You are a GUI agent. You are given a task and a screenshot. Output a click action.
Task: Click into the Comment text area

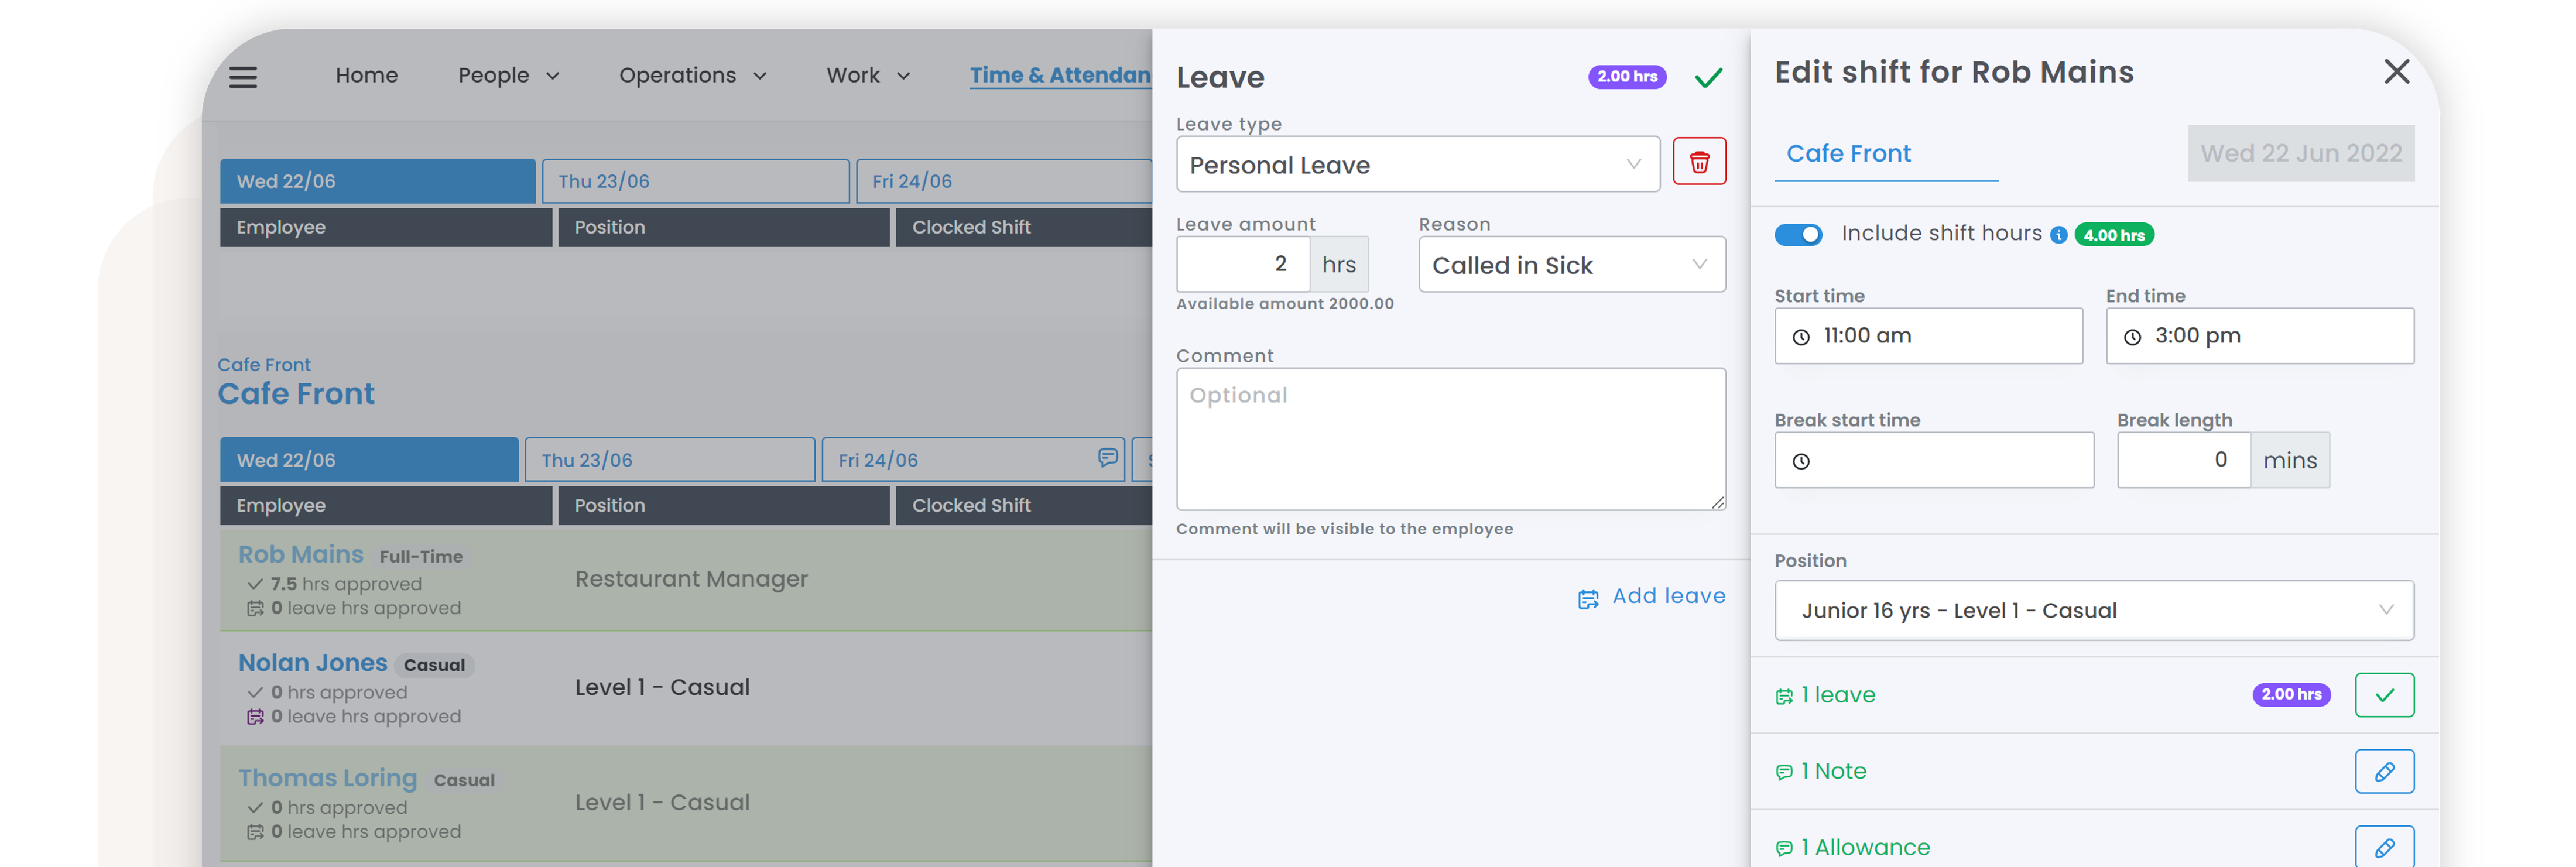tap(1450, 439)
